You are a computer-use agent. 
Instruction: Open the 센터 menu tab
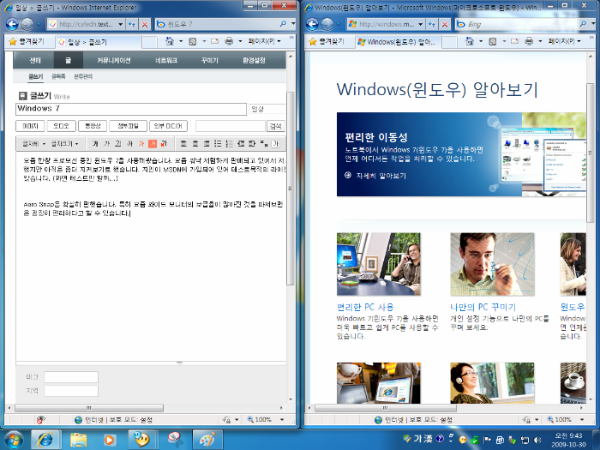[35, 60]
